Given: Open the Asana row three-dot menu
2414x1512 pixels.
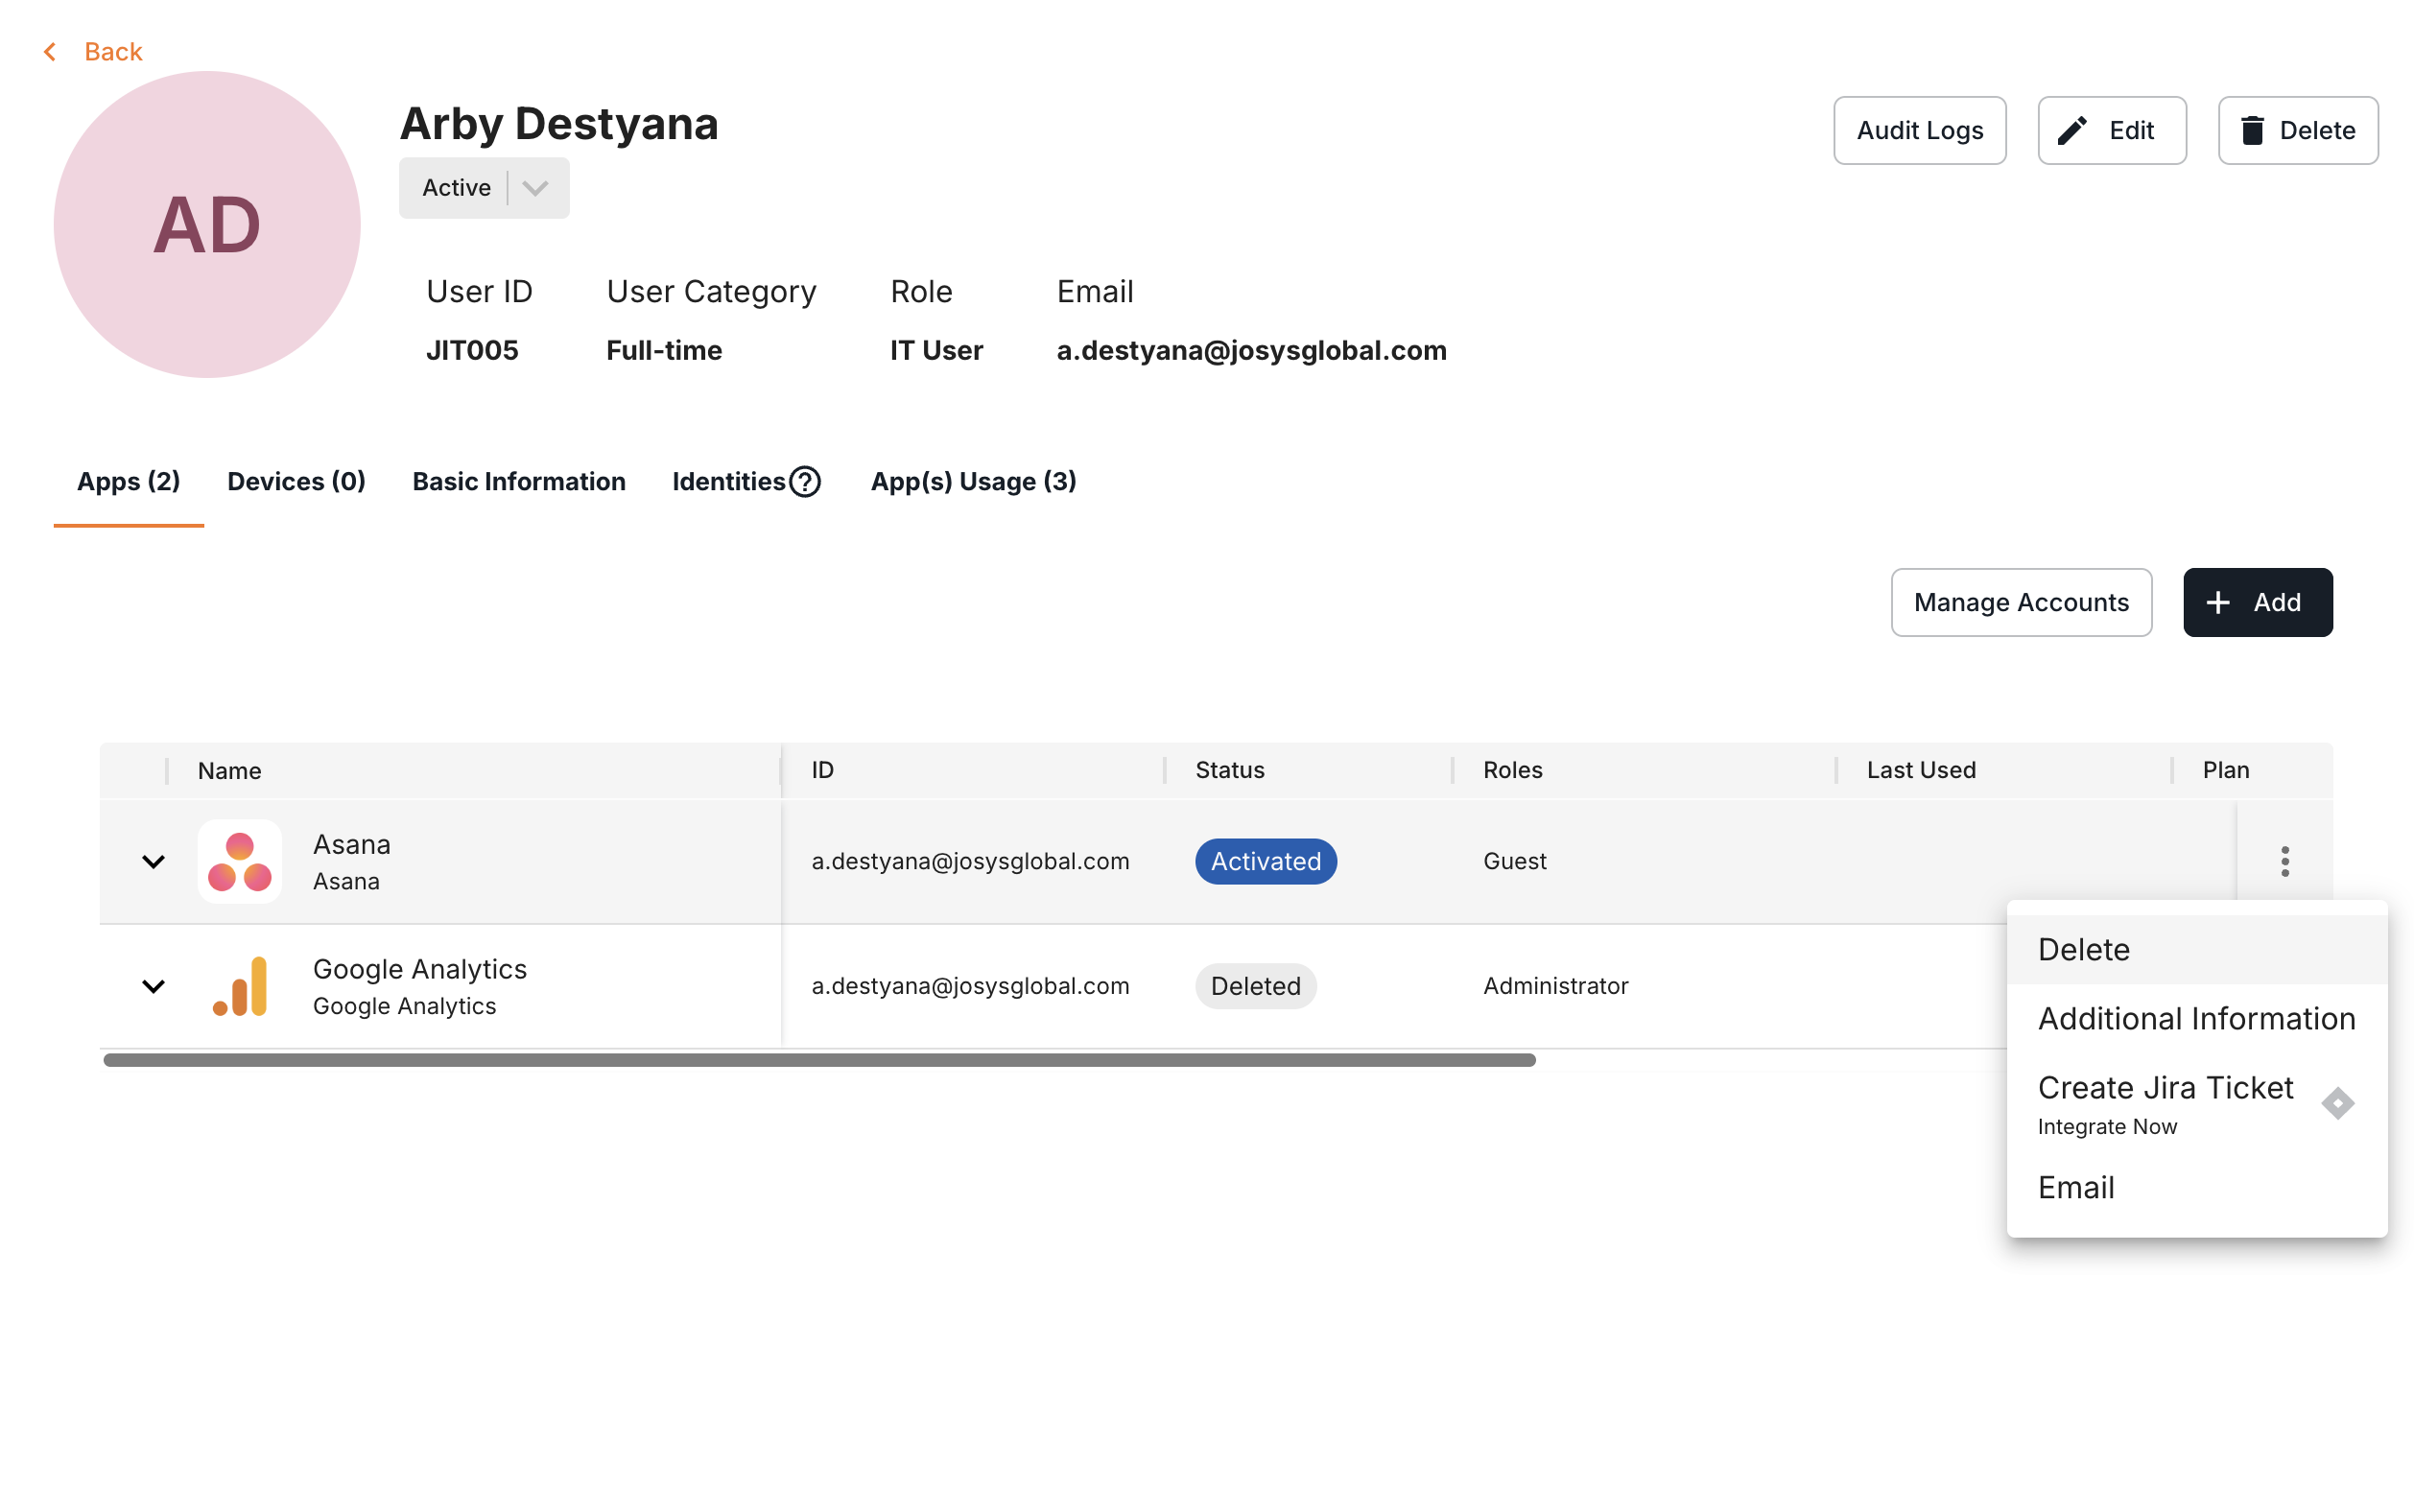Looking at the screenshot, I should point(2284,861).
